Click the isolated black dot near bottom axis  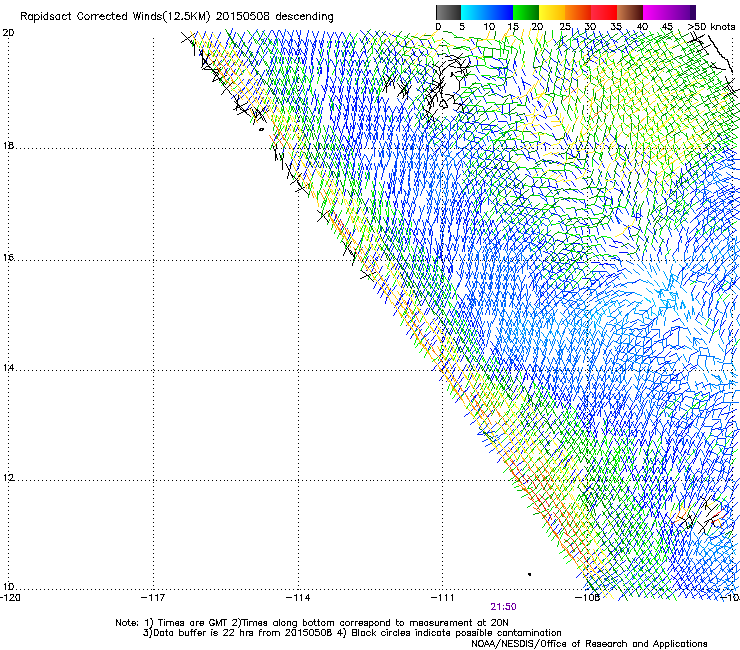[530, 574]
